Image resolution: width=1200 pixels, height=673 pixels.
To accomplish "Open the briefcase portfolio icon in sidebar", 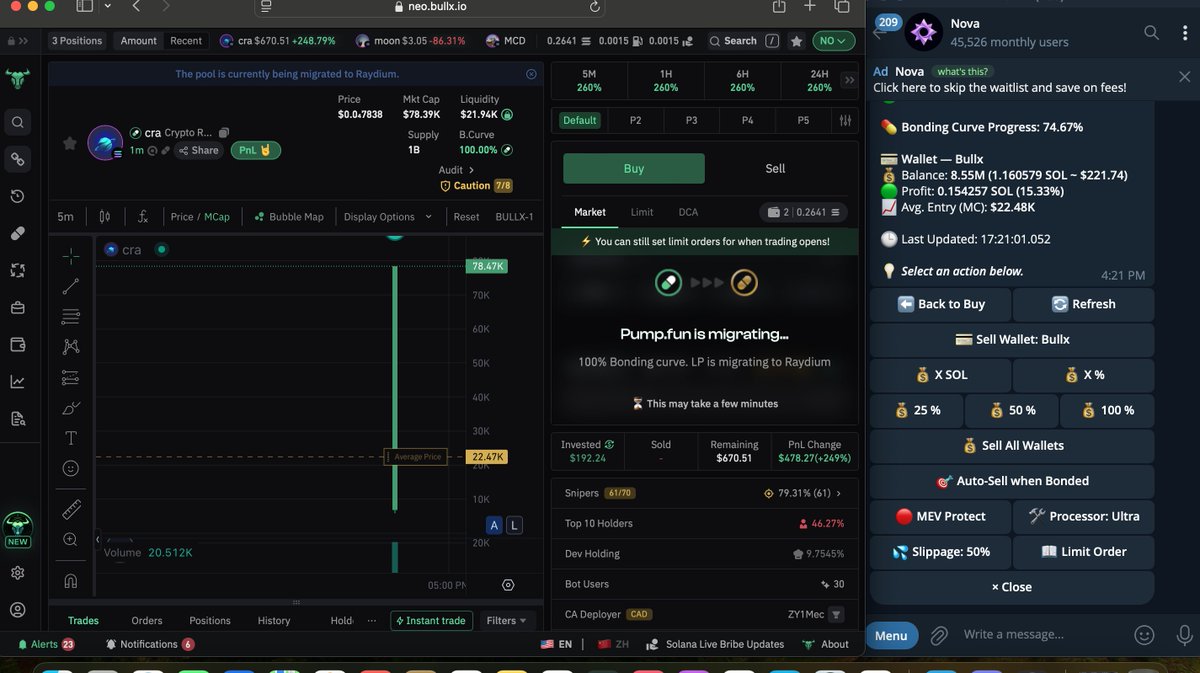I will point(18,307).
